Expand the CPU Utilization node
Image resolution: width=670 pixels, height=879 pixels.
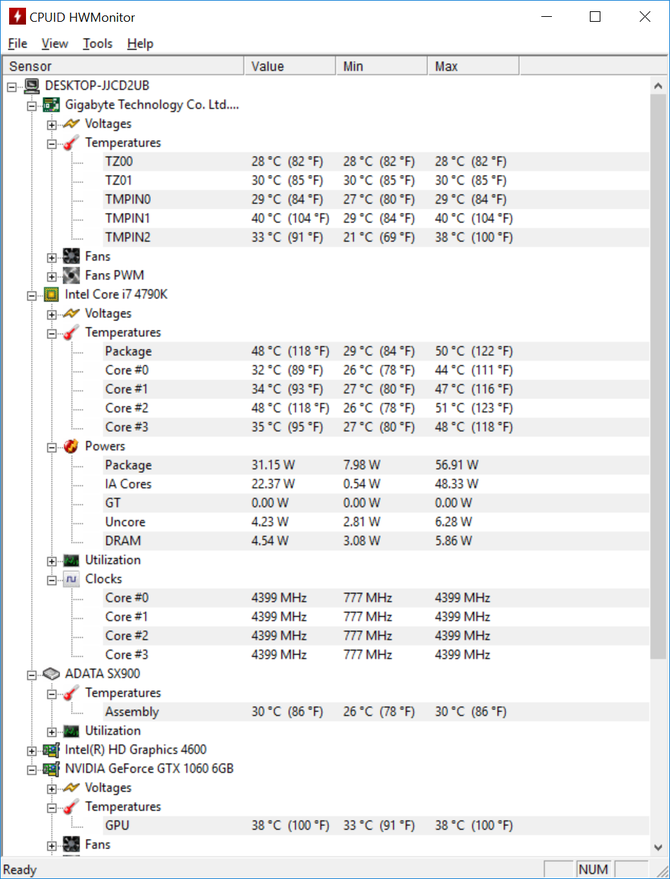(52, 561)
